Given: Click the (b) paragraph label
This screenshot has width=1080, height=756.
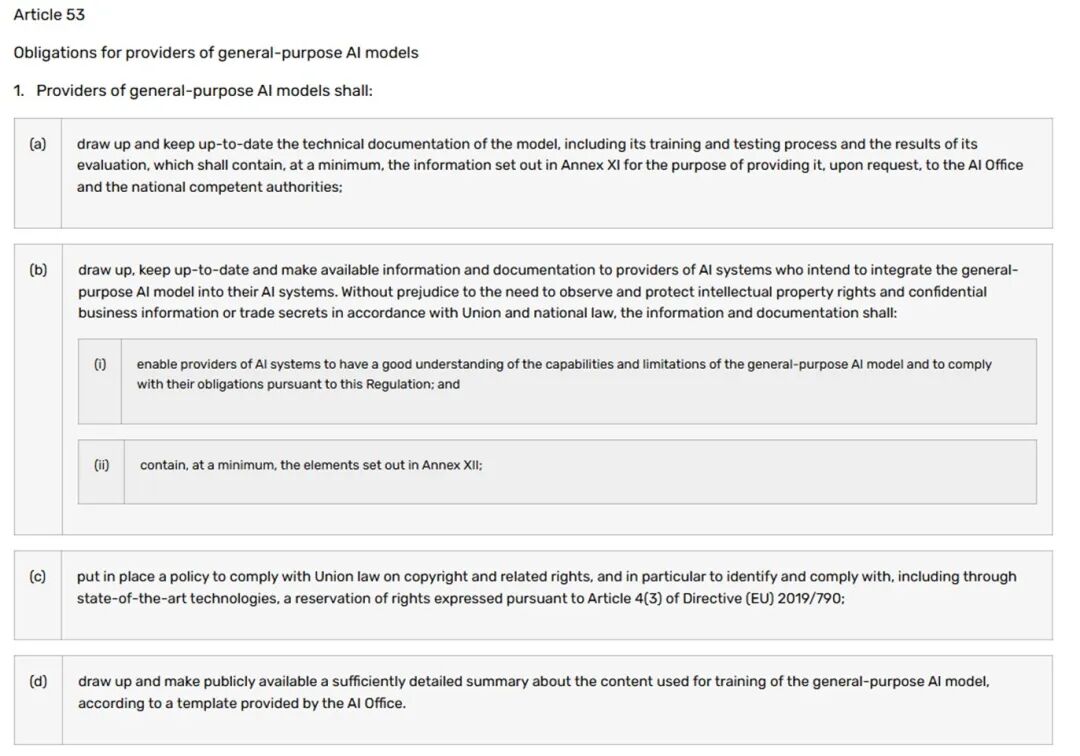Looking at the screenshot, I should 38,270.
